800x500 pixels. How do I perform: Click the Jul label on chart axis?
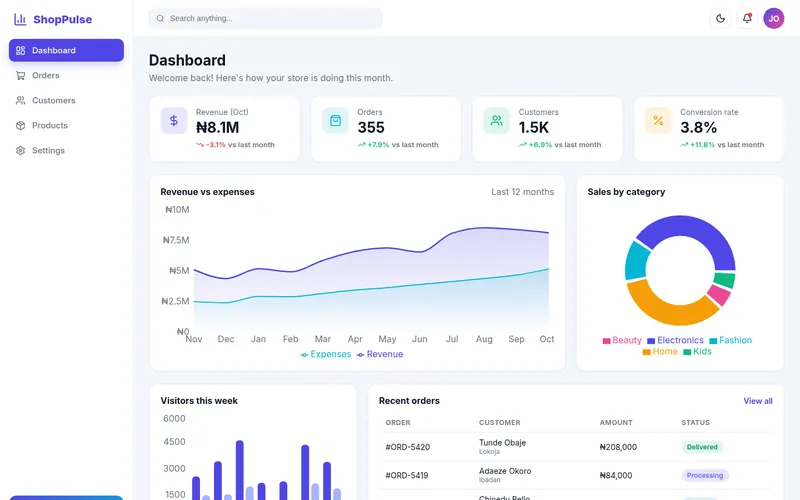(452, 339)
